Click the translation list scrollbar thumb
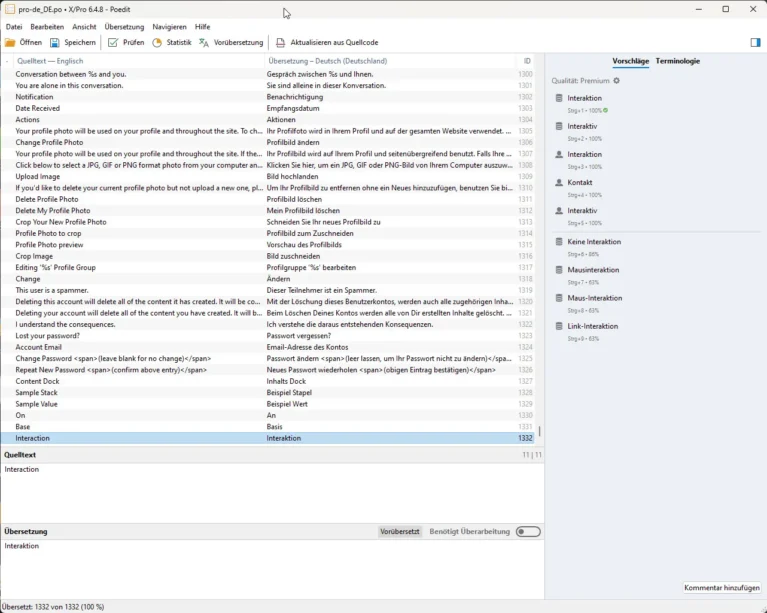767x613 pixels. (540, 431)
